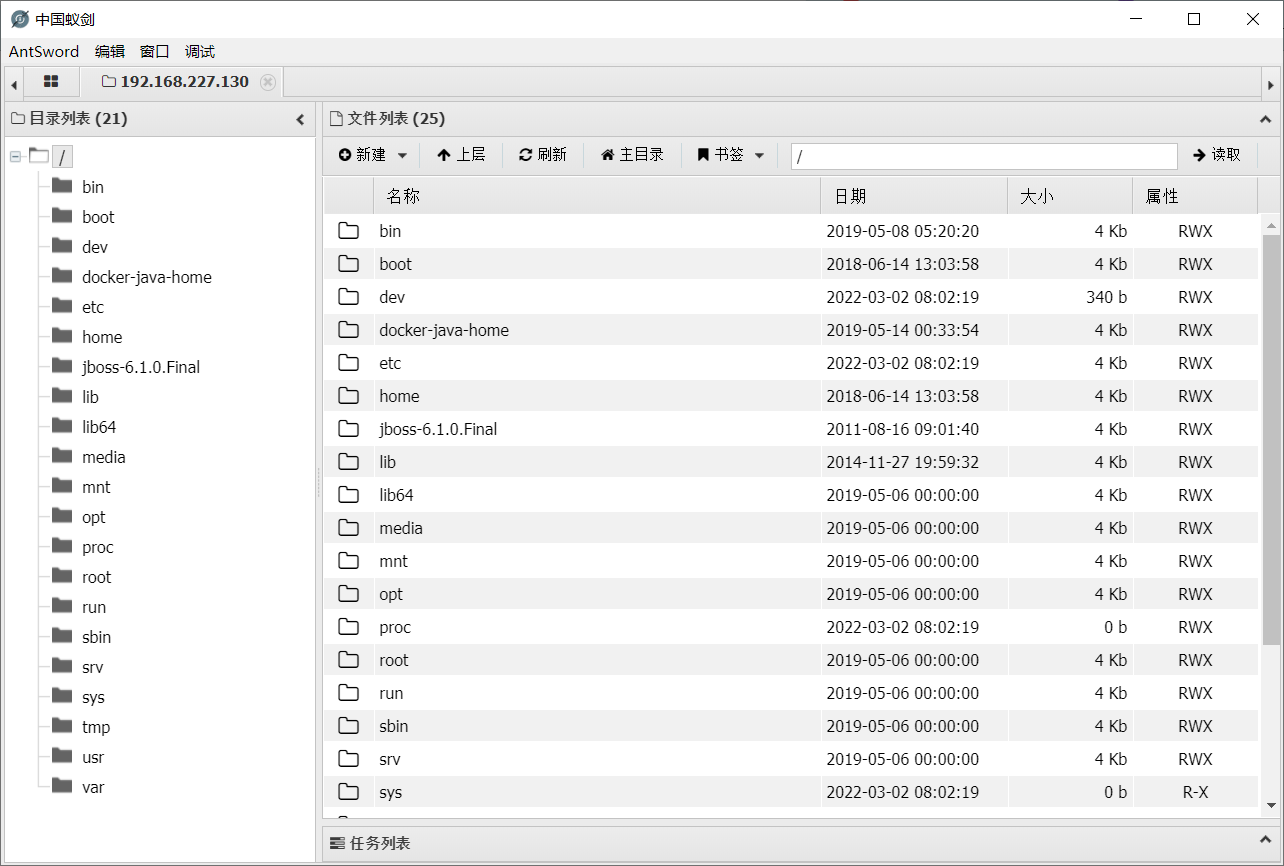Screen dimensions: 1284x866
Task: Open the 调试 menu
Action: point(200,52)
